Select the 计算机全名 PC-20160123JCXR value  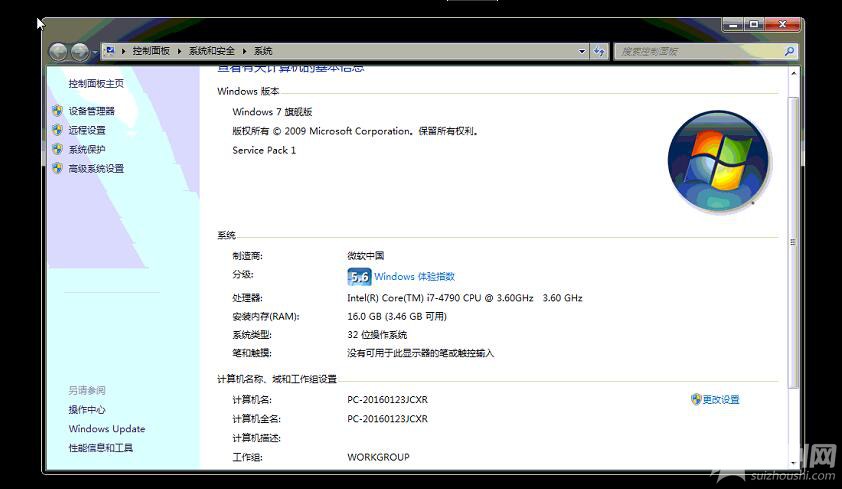coord(388,419)
